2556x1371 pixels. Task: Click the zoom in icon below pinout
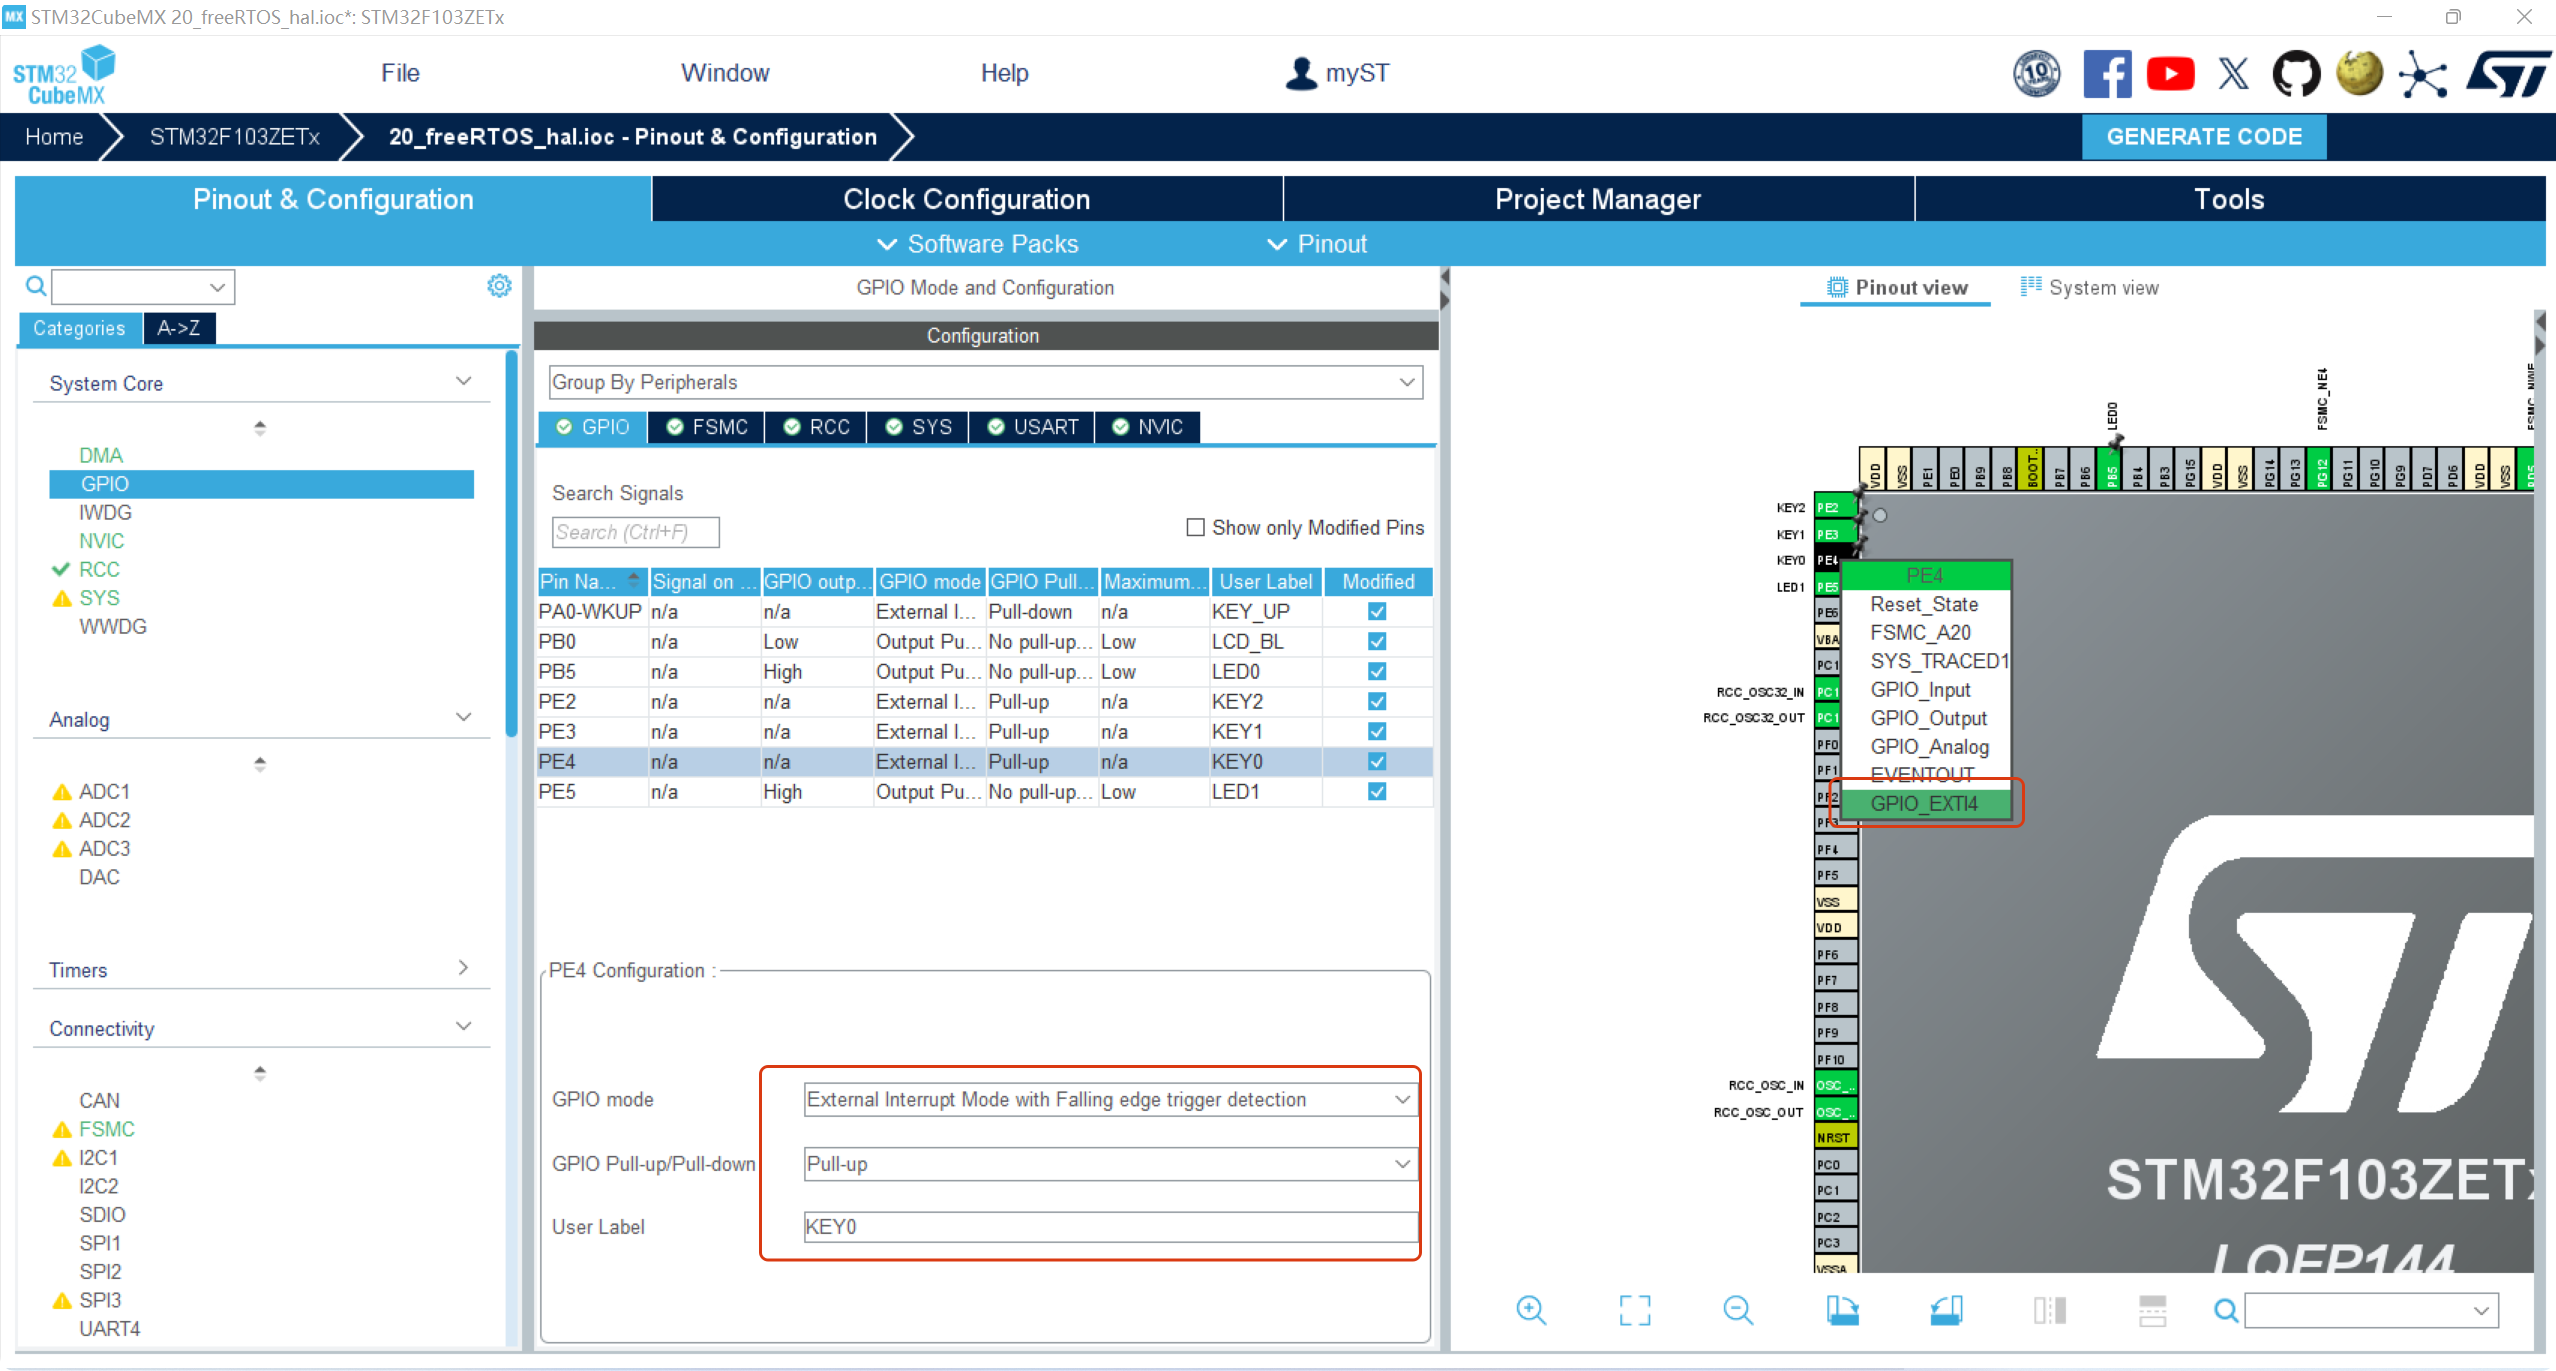click(x=1530, y=1310)
